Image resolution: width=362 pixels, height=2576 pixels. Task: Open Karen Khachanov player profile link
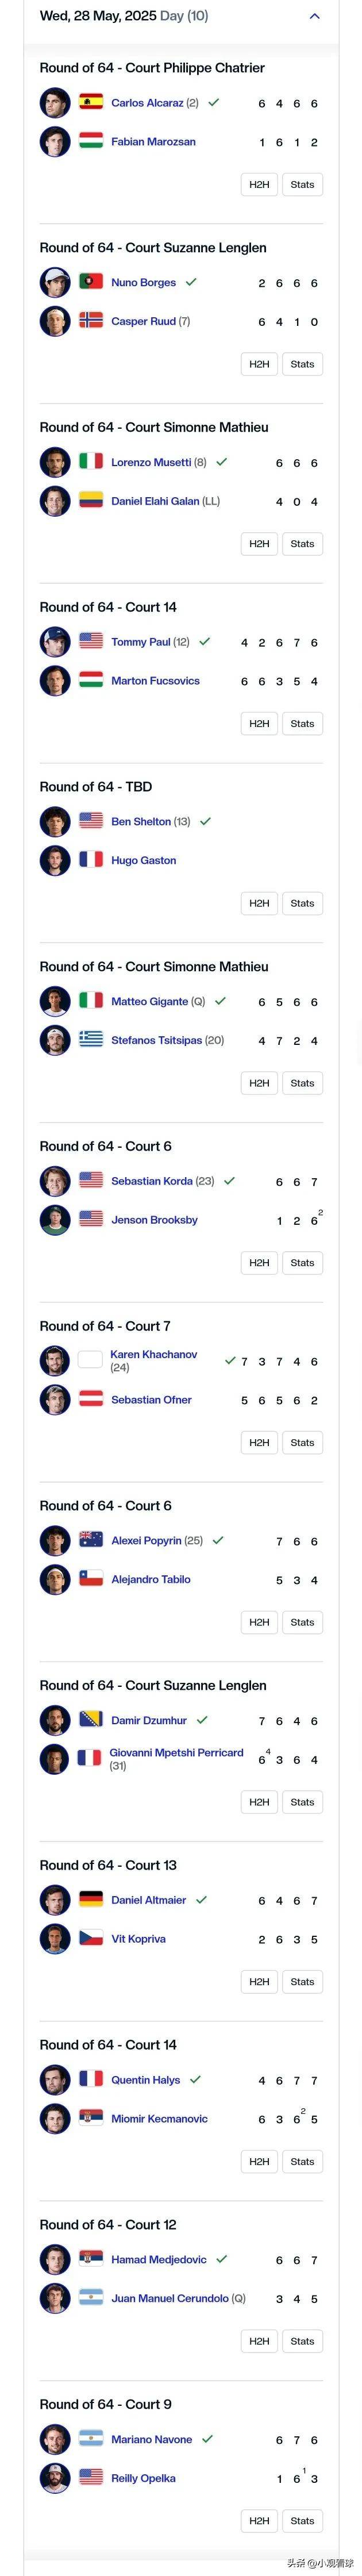(x=154, y=1354)
